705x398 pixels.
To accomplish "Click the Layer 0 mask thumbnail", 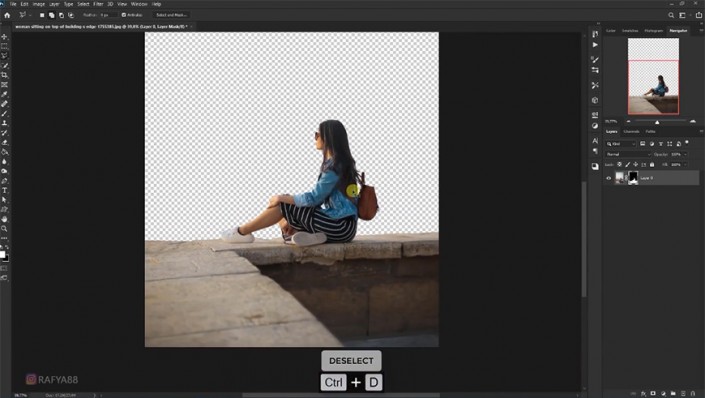I will pos(633,178).
